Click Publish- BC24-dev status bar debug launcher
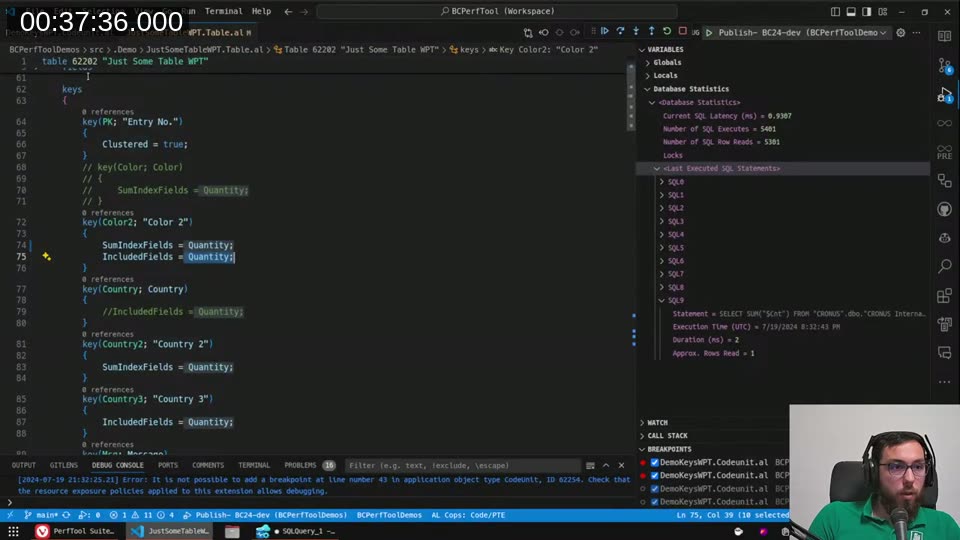Image resolution: width=960 pixels, height=540 pixels. pos(265,515)
